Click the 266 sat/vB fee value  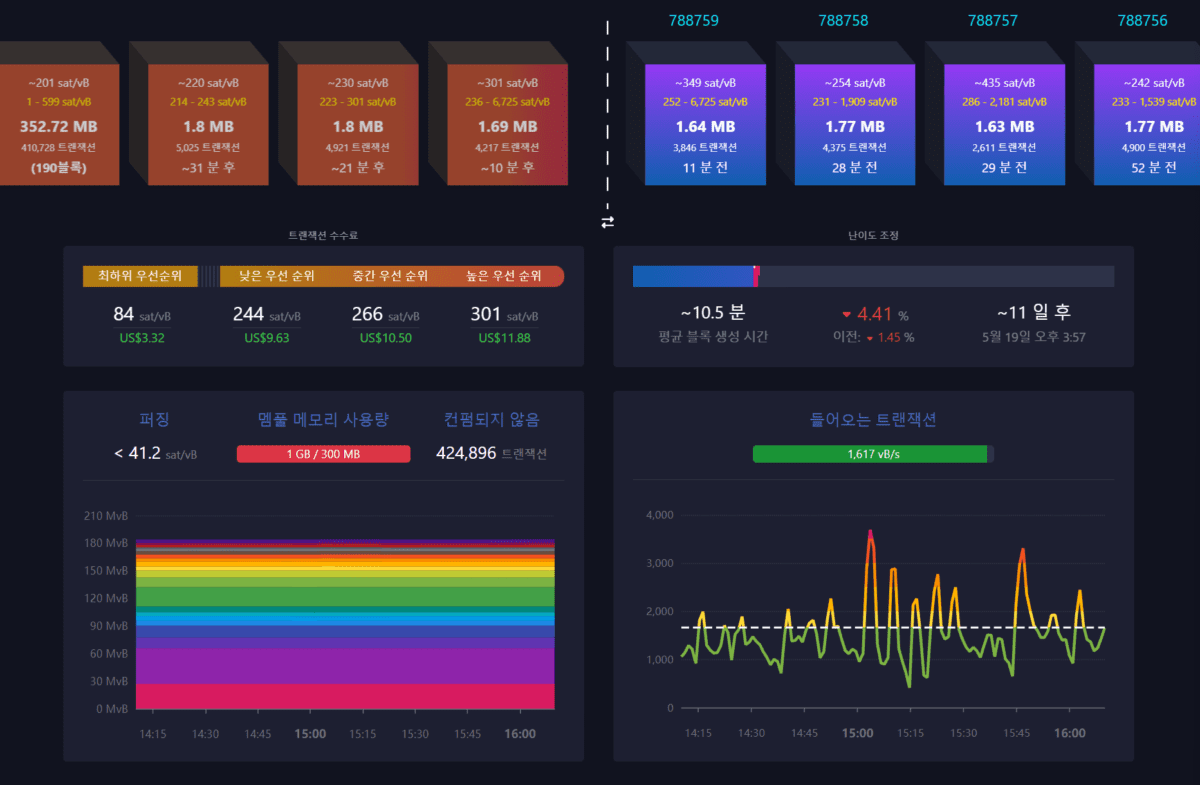click(385, 315)
